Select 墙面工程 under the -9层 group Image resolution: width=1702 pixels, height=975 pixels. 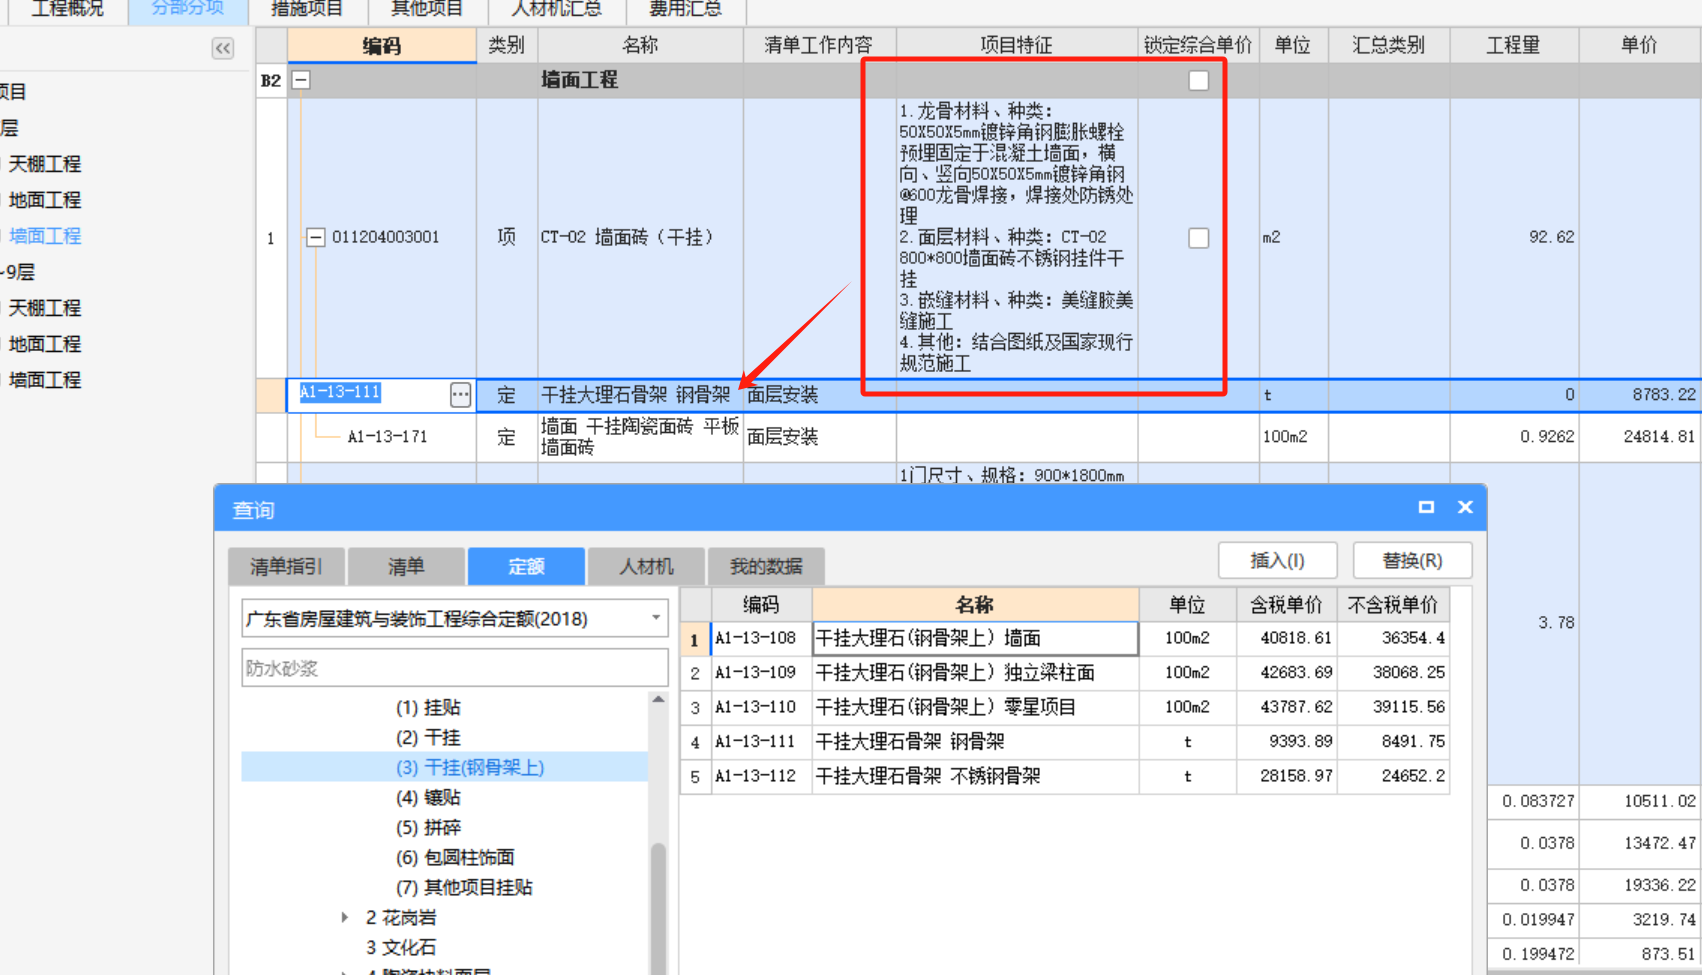click(45, 380)
